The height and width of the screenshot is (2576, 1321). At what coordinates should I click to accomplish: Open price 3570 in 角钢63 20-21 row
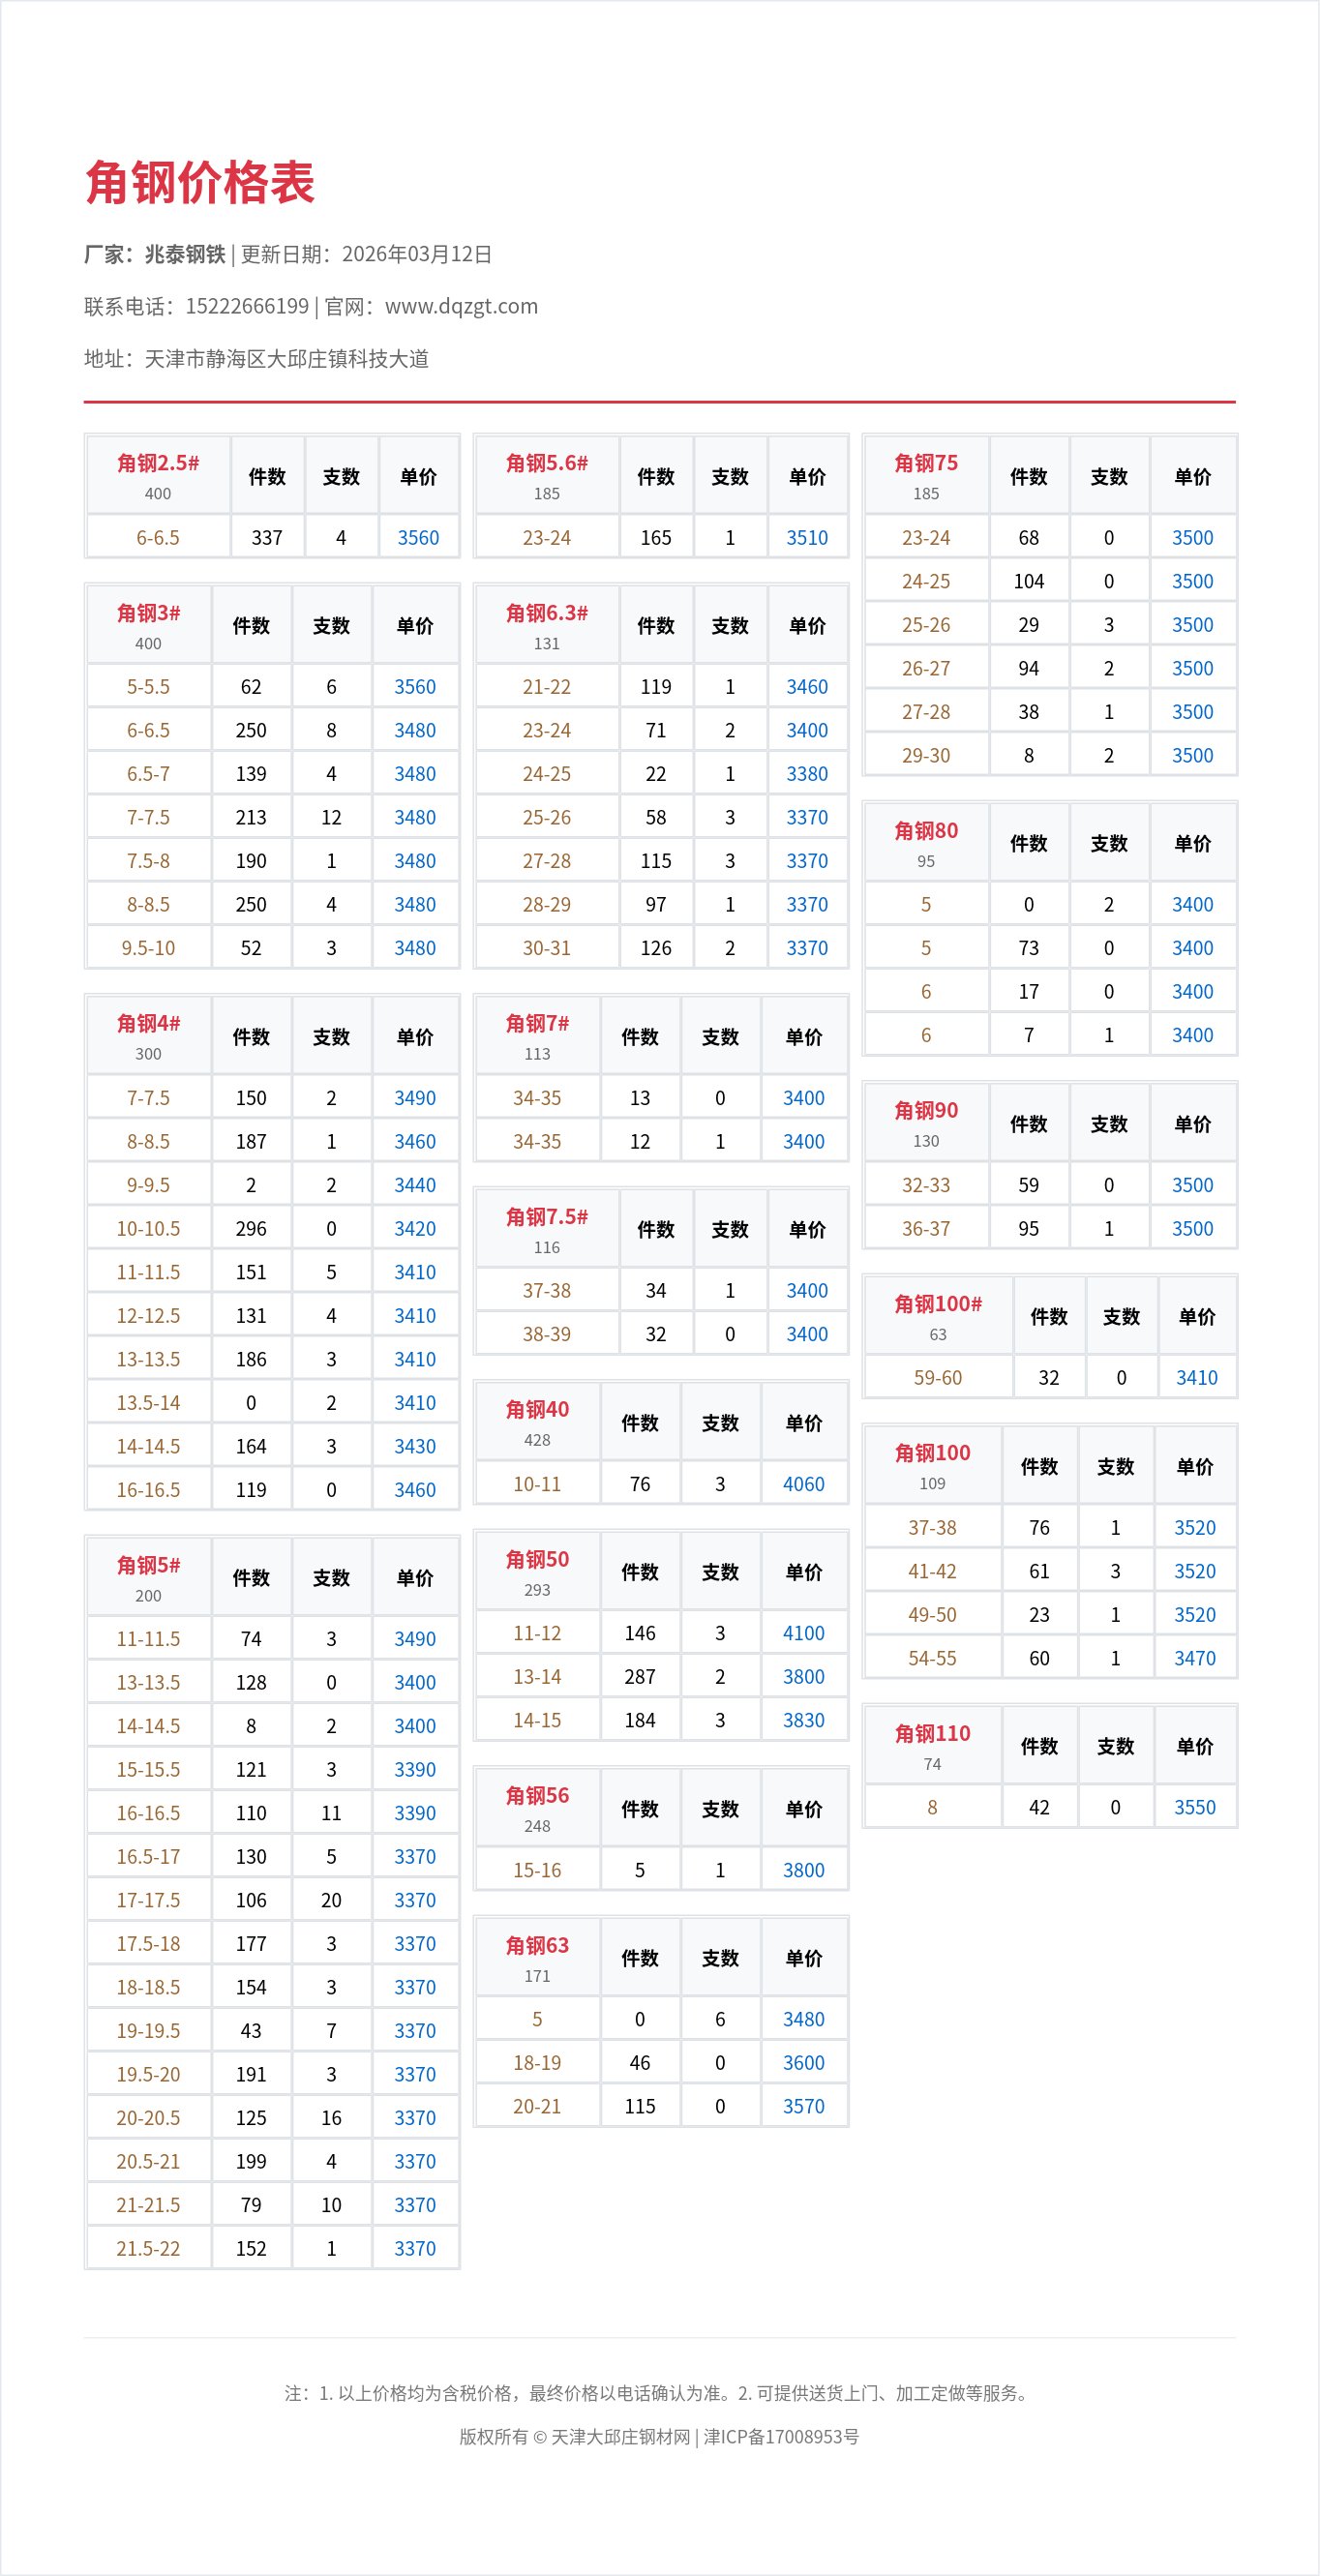[x=804, y=2107]
